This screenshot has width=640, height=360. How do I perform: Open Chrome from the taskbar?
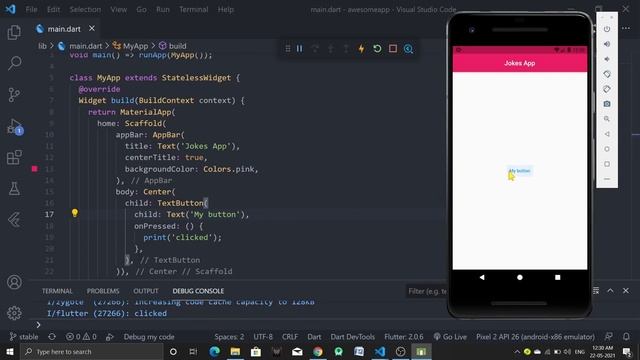pyautogui.click(x=318, y=351)
